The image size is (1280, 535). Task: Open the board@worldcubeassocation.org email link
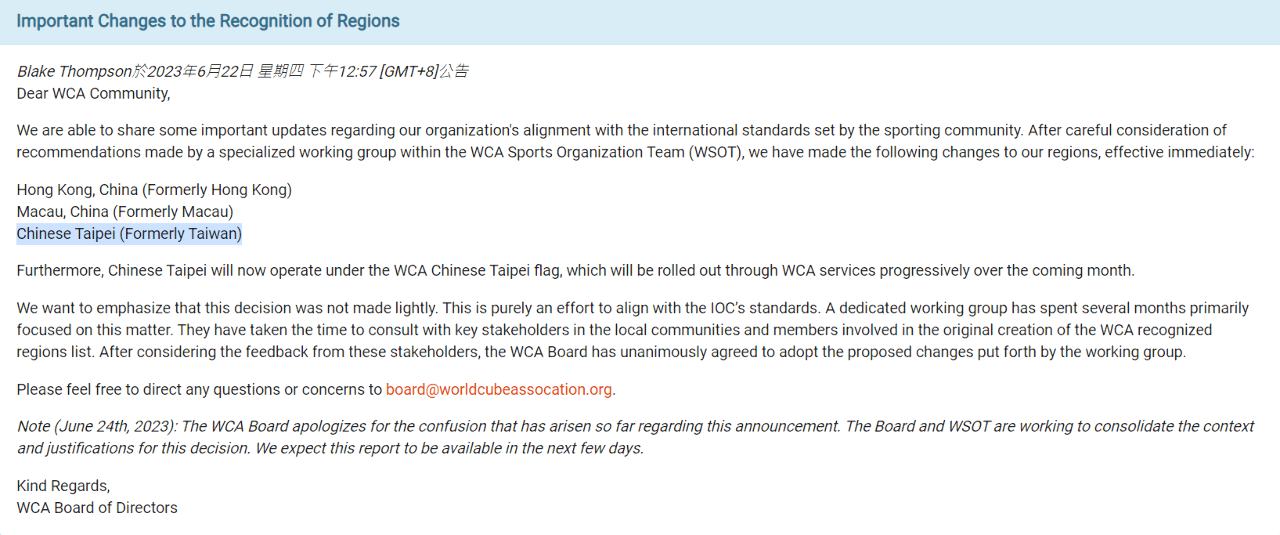pyautogui.click(x=499, y=389)
